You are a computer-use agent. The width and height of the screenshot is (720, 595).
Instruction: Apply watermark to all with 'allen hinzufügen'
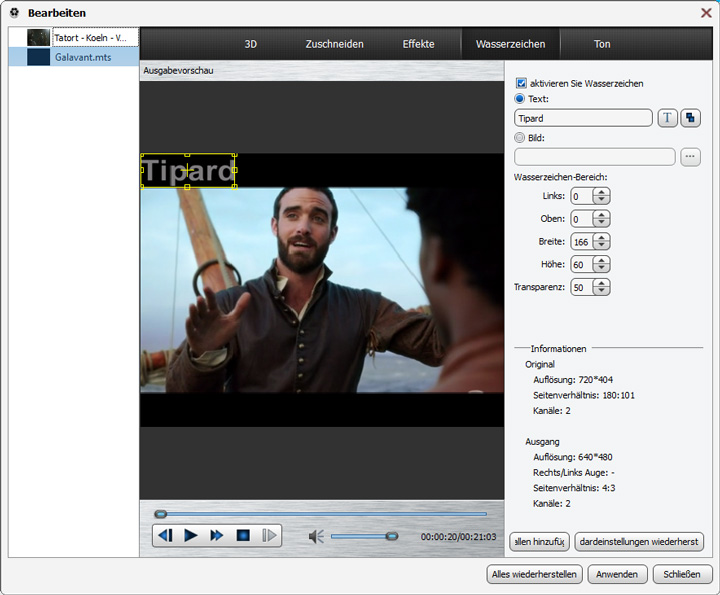(x=540, y=541)
